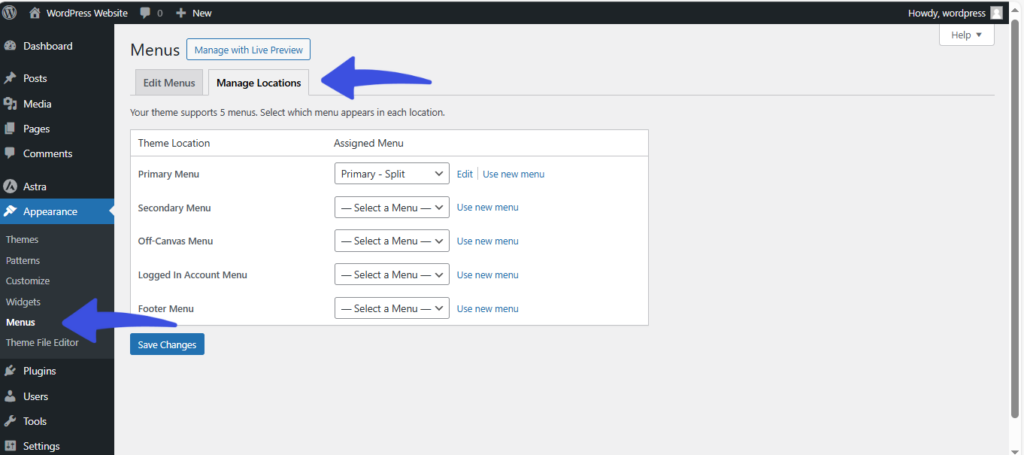
Task: Expand the Help panel
Action: 967,35
